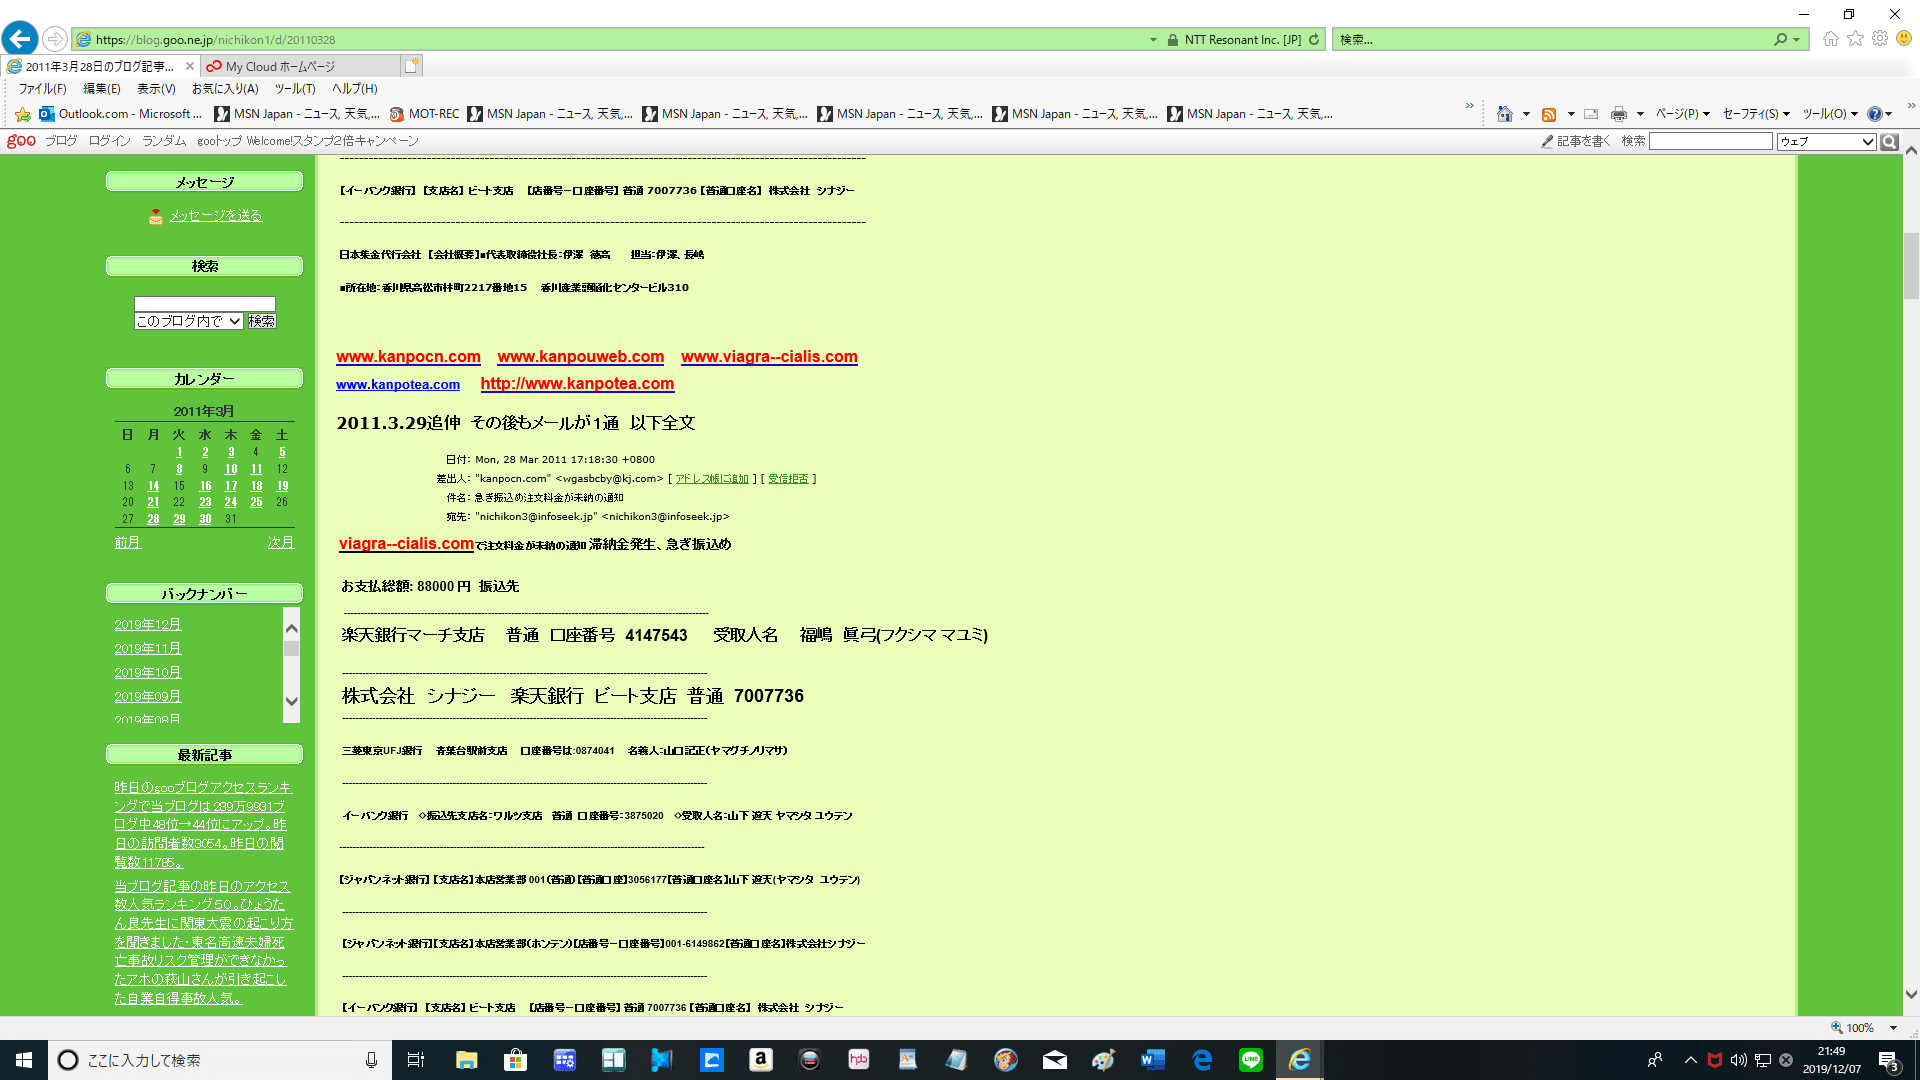Open the Mail app on the taskbar

coord(1055,1060)
